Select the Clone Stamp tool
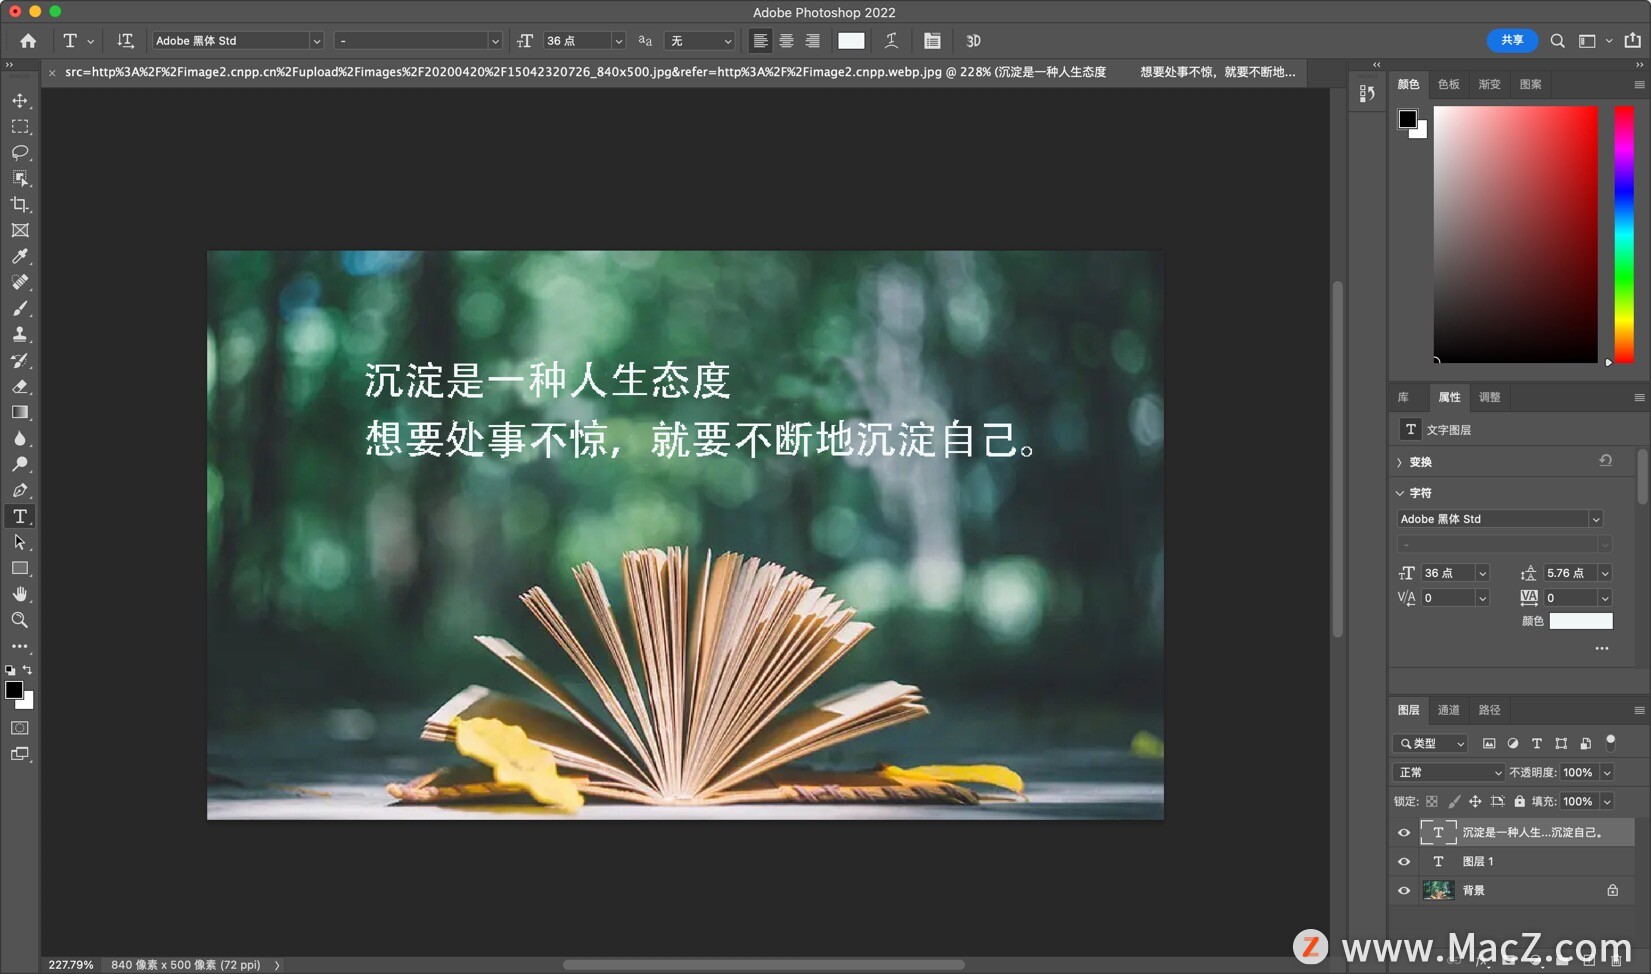Image resolution: width=1651 pixels, height=974 pixels. pos(20,335)
